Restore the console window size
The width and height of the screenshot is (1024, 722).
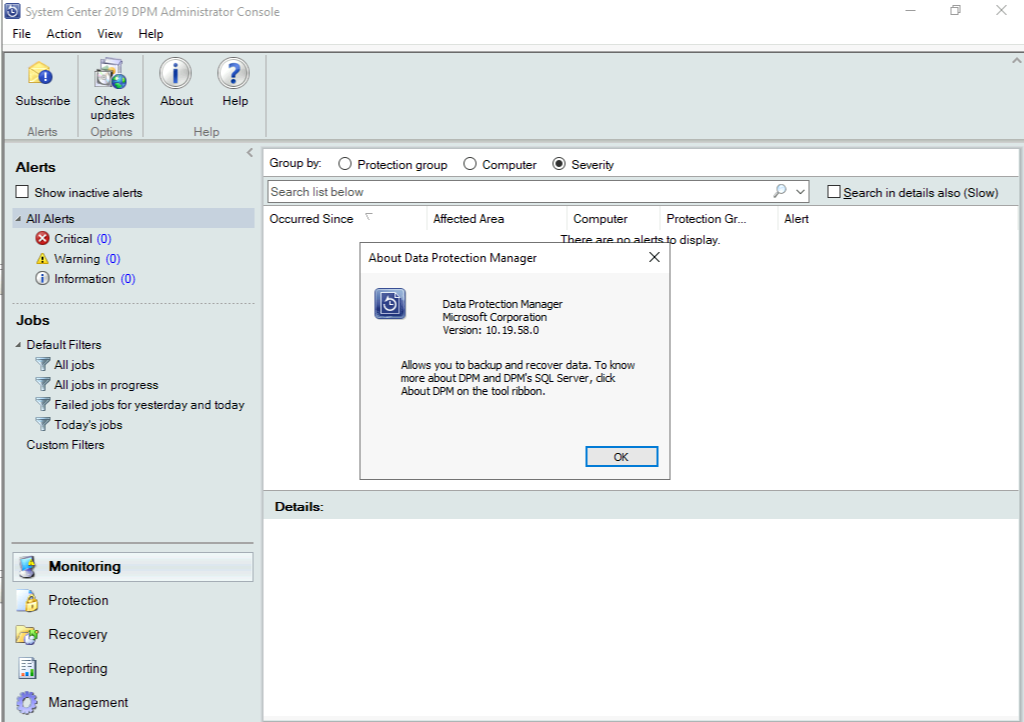coord(955,10)
